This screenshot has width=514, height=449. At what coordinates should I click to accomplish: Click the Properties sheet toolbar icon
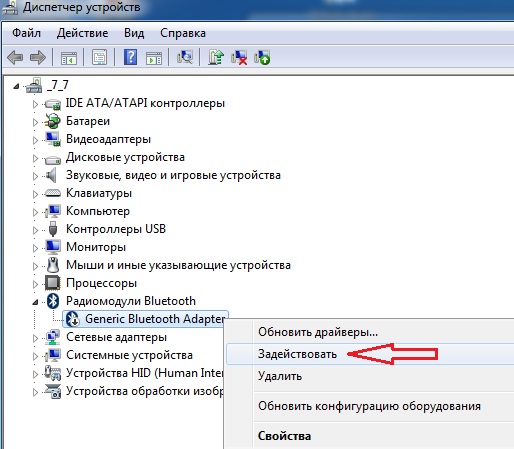pyautogui.click(x=99, y=57)
